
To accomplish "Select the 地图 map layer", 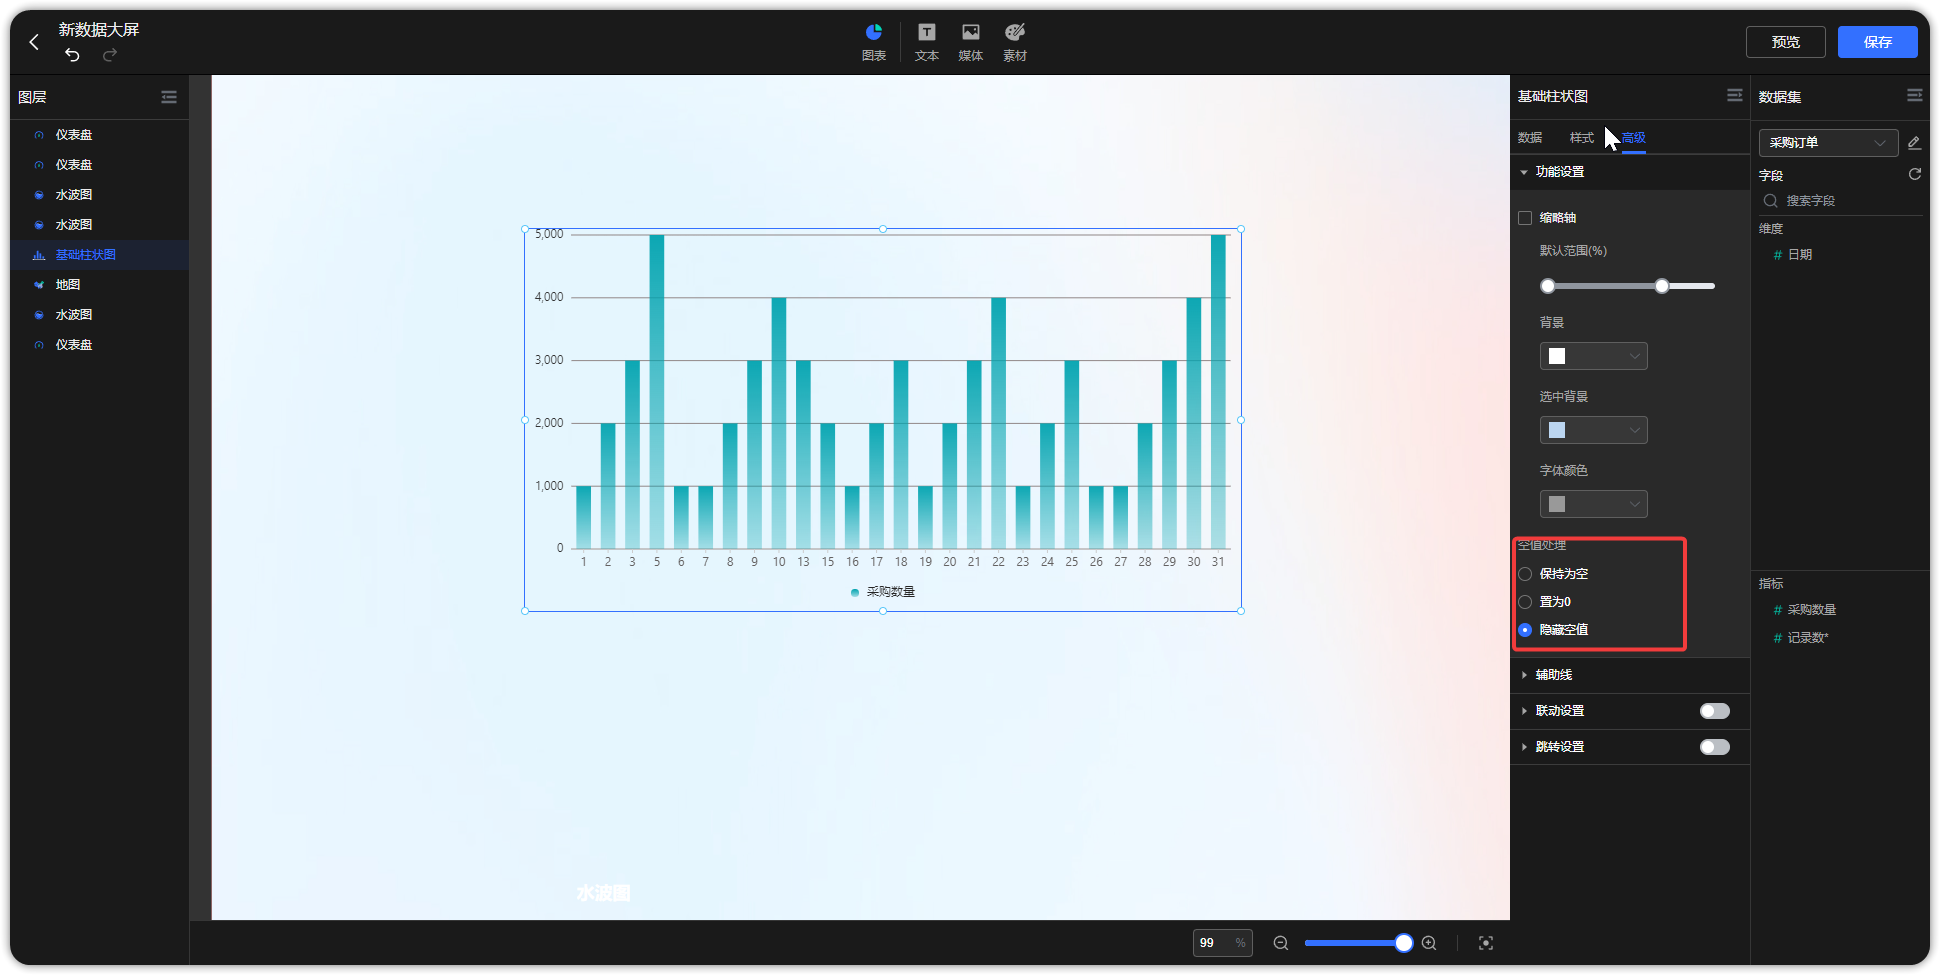I will tap(100, 285).
